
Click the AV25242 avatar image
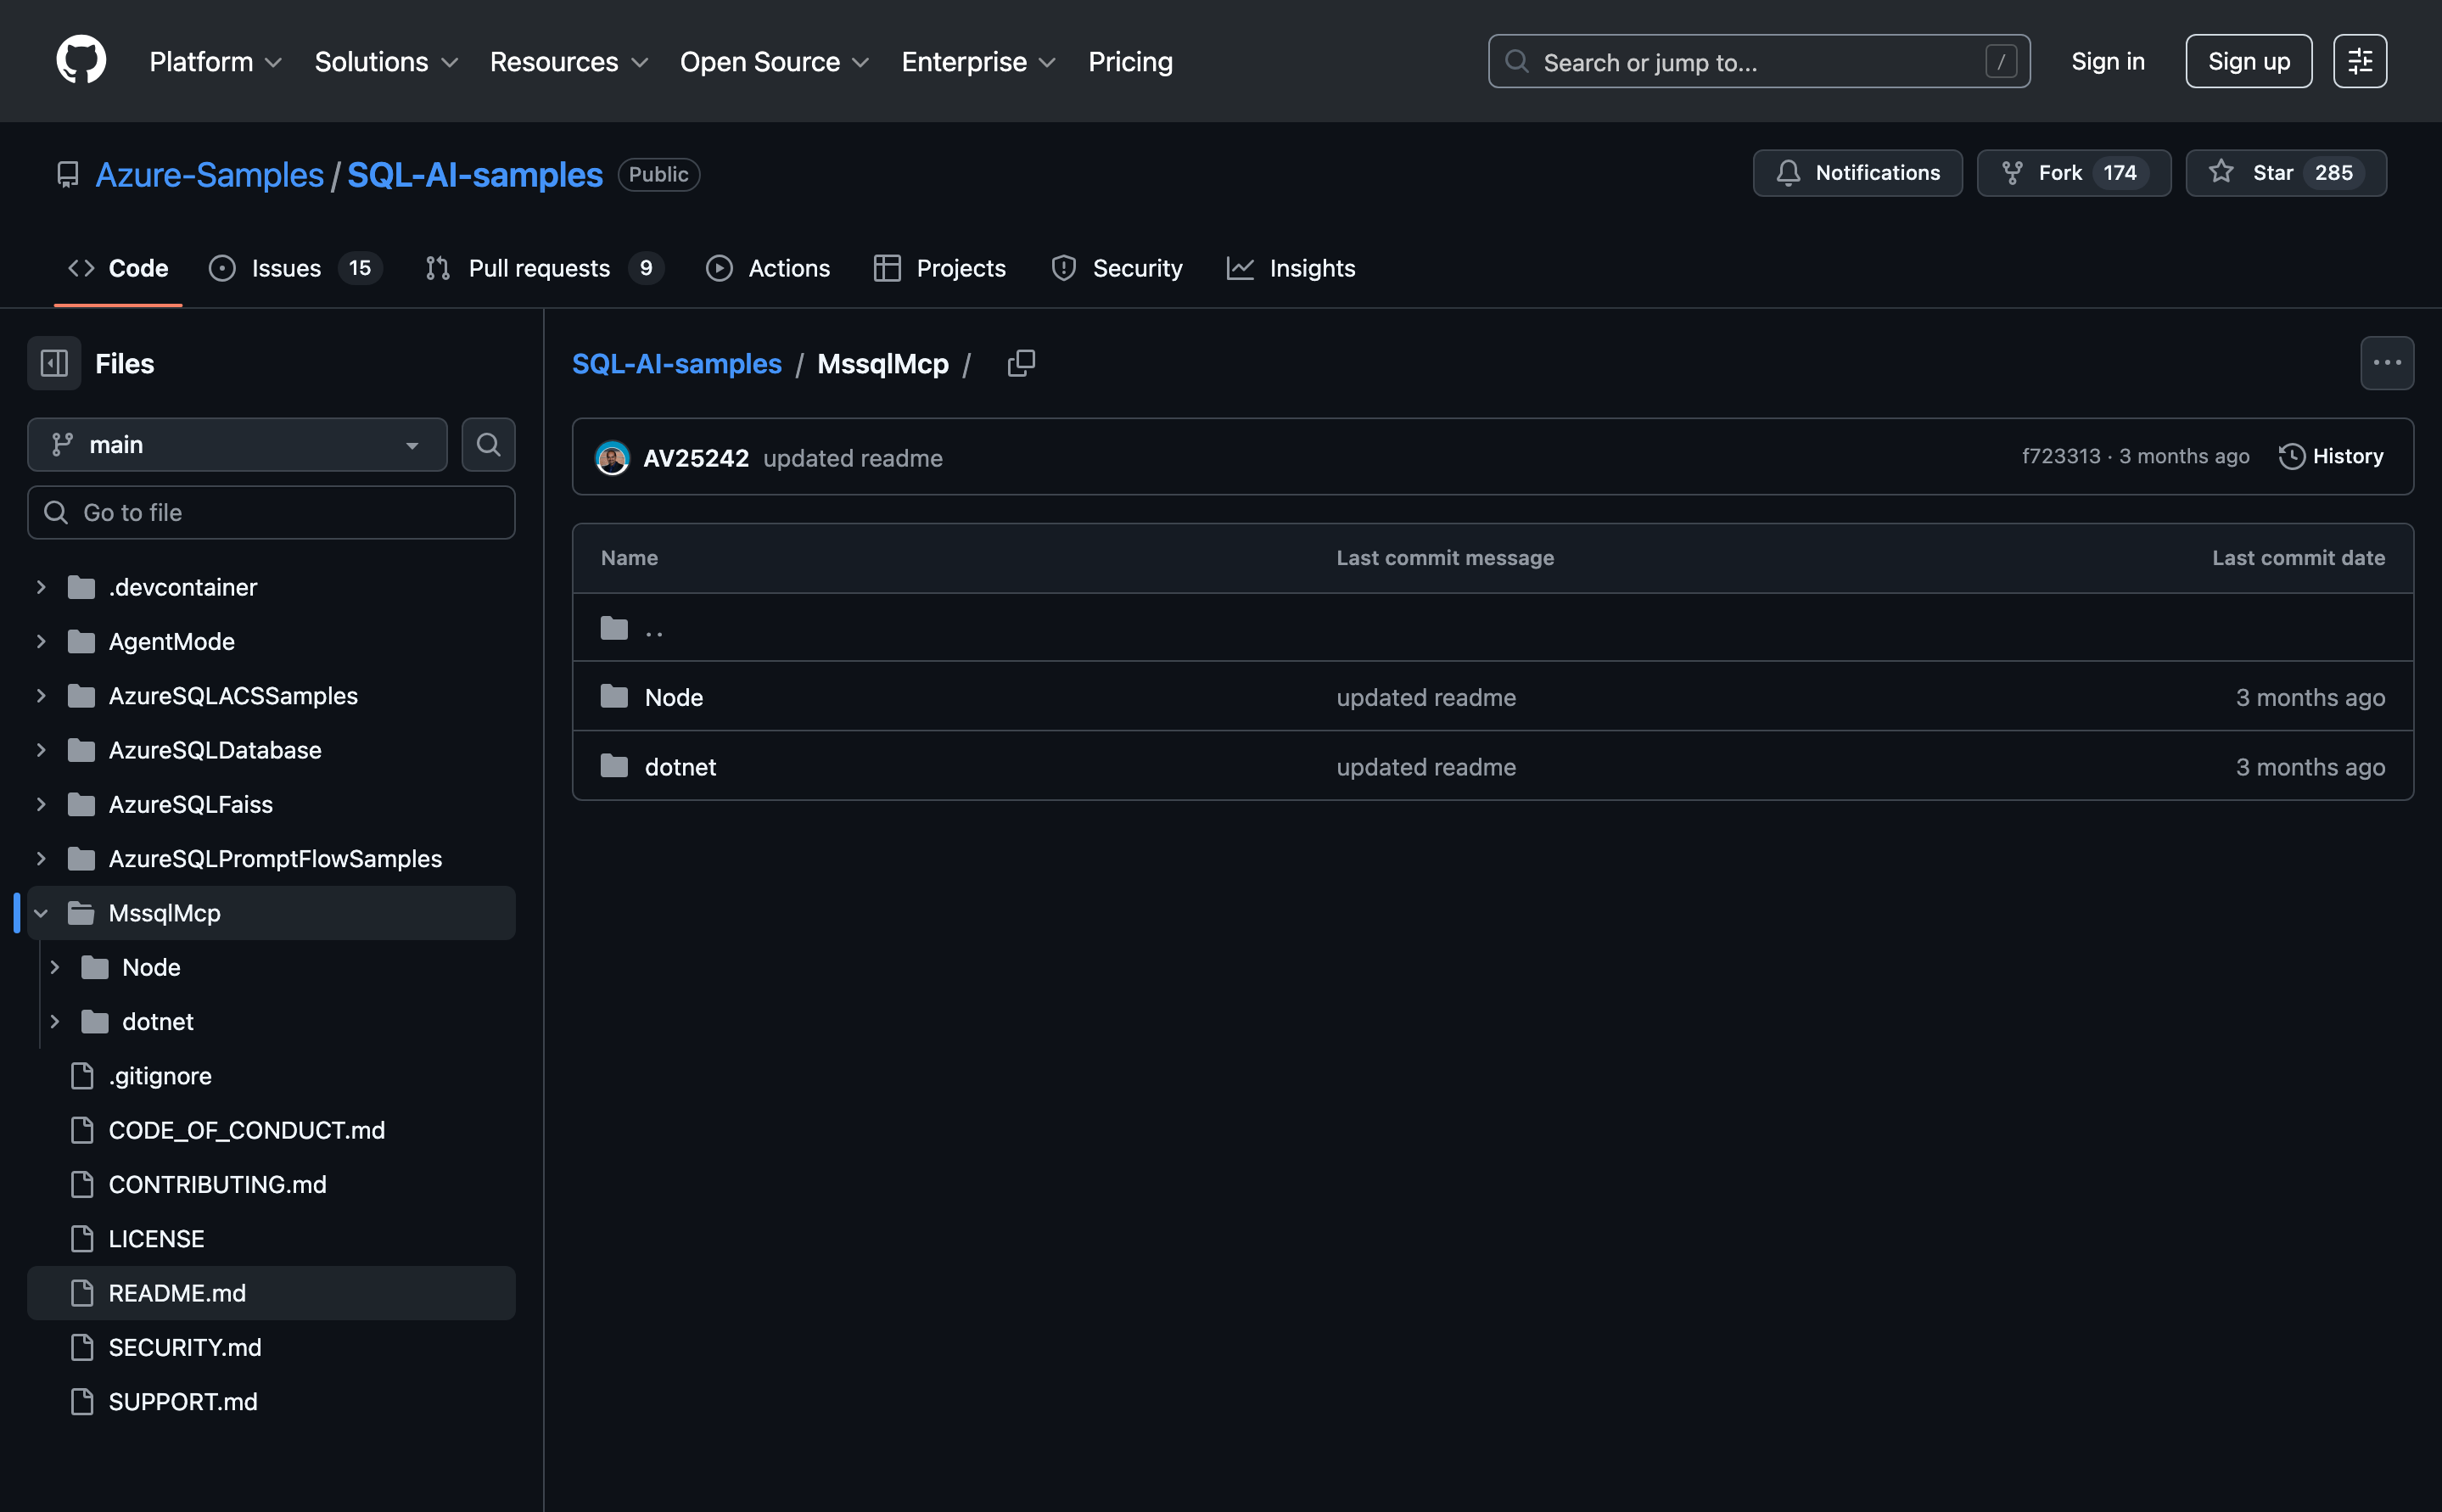[612, 458]
